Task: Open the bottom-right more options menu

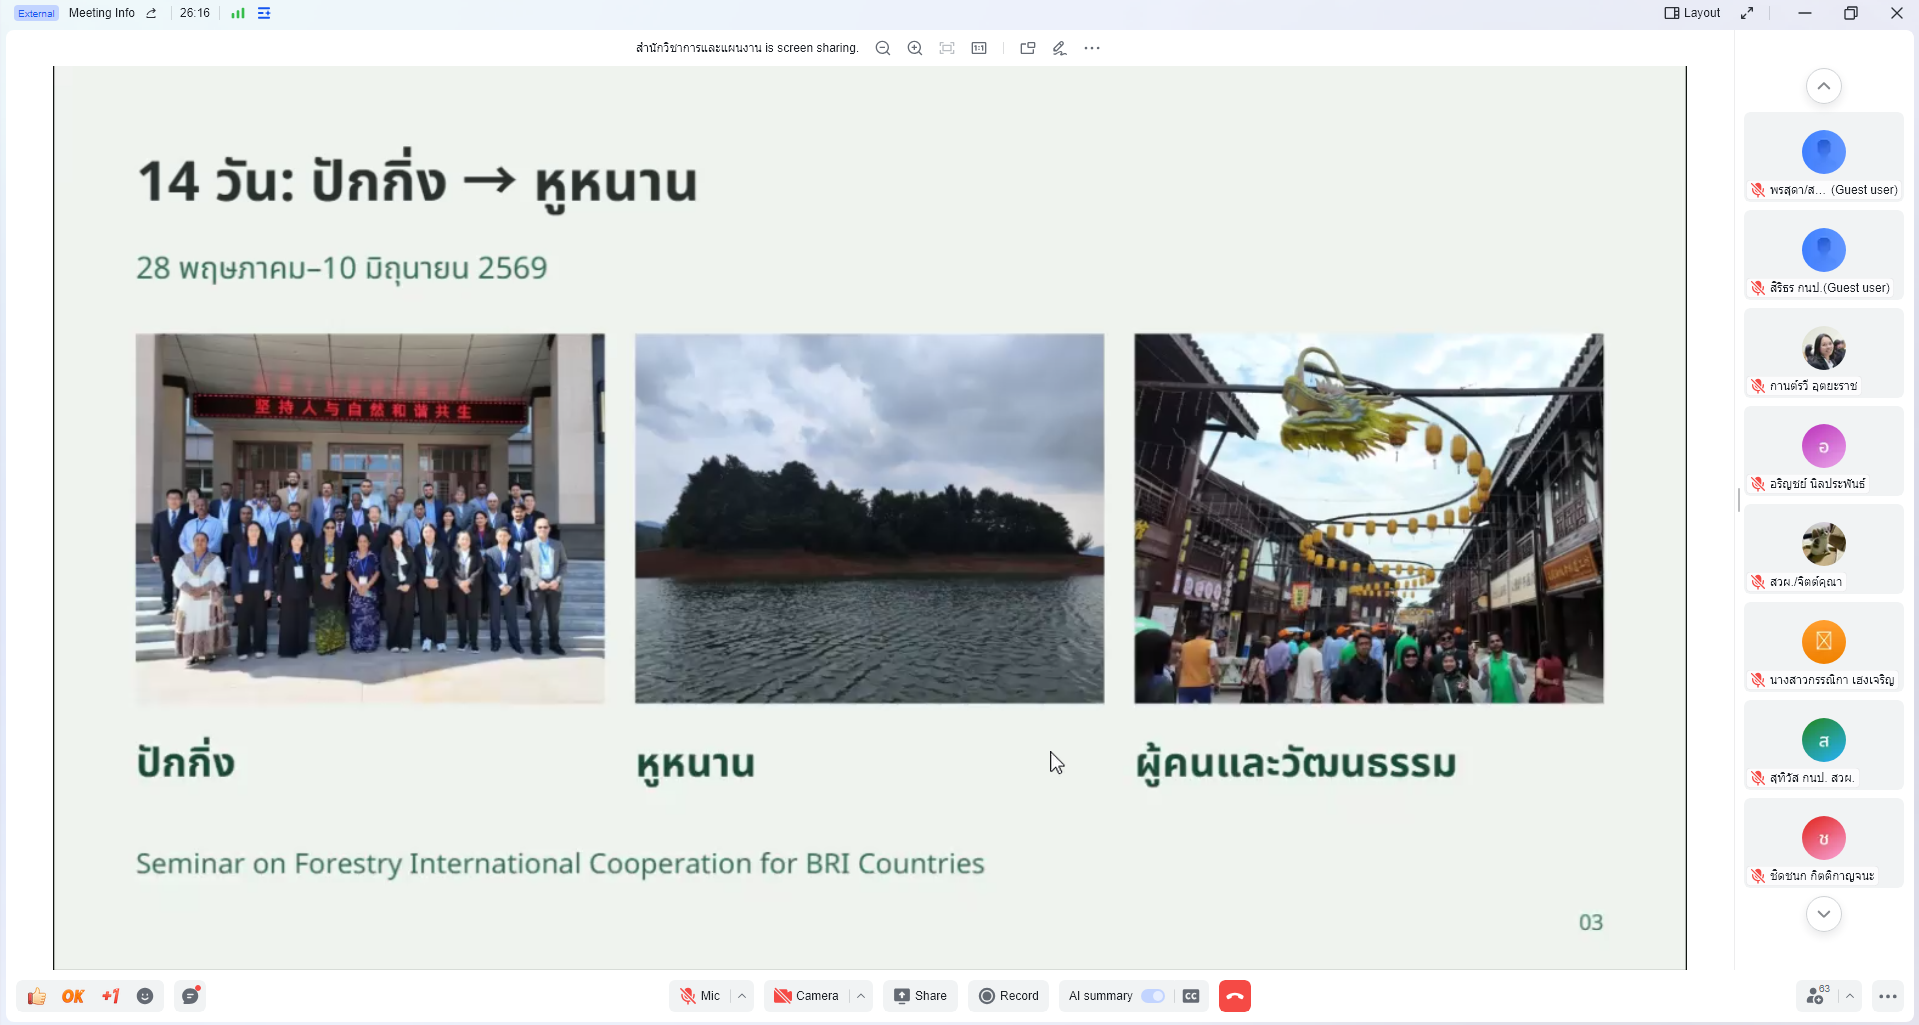Action: coord(1888,996)
